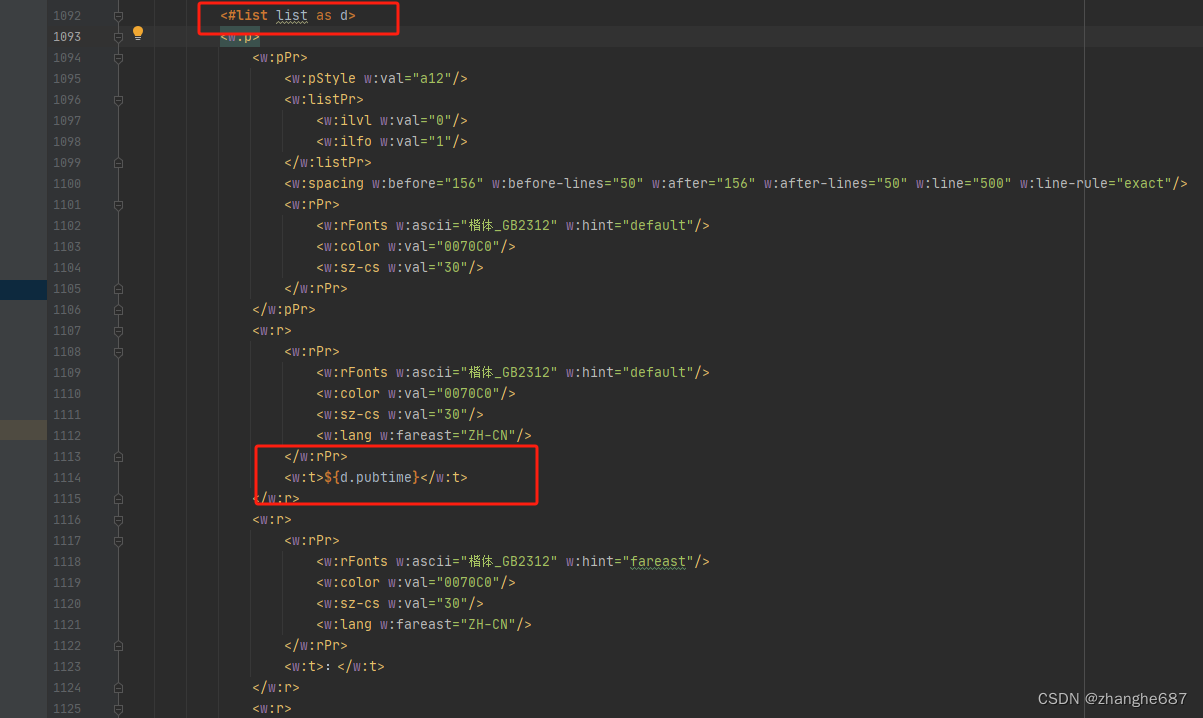Click line number 1109 in the gutter
The height and width of the screenshot is (718, 1203).
[67, 373]
